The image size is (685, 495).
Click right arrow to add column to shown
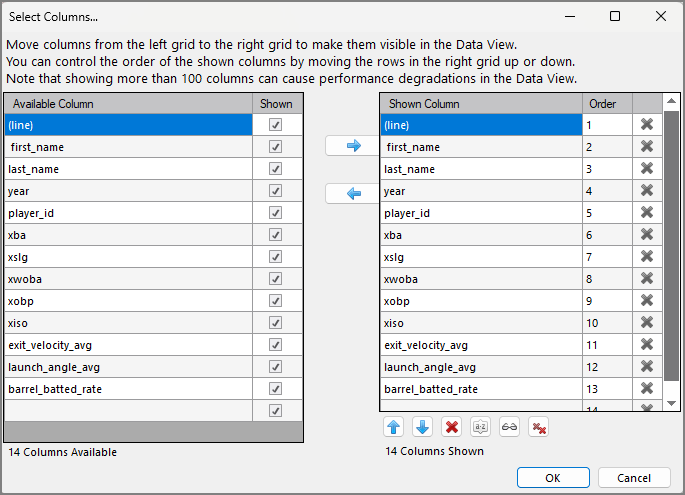tap(353, 146)
